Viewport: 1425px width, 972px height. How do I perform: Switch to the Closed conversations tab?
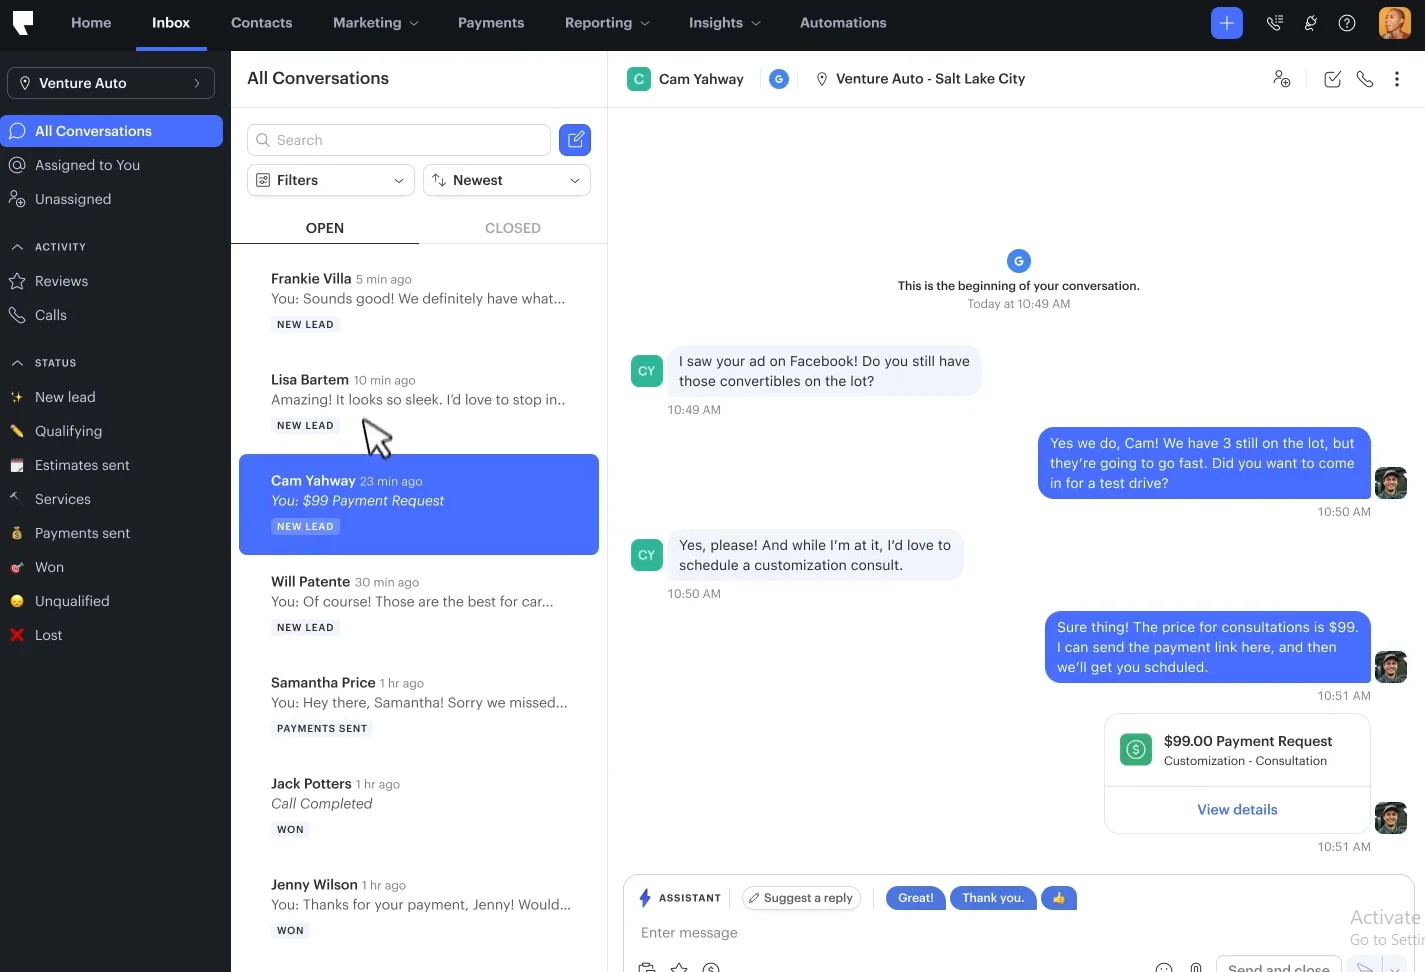coord(512,228)
